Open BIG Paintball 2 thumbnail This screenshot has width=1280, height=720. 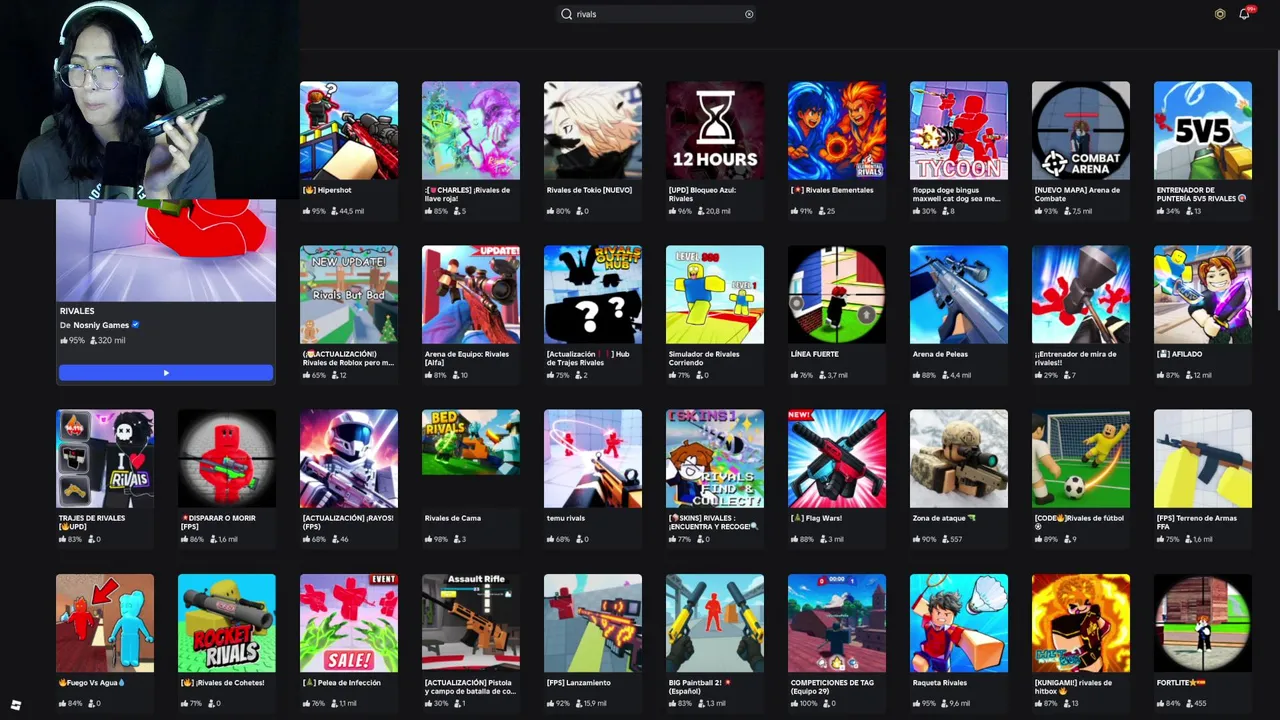[x=715, y=623]
